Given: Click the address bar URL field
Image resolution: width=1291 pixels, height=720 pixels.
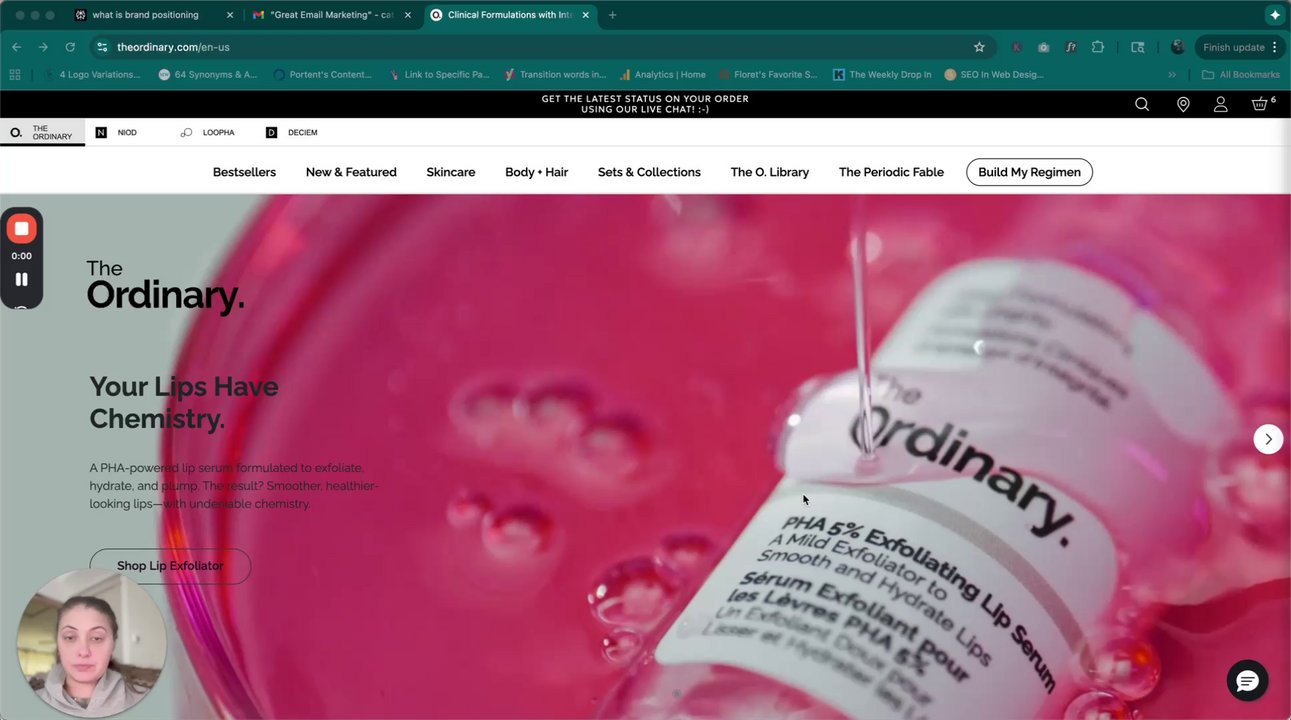Looking at the screenshot, I should click(540, 47).
